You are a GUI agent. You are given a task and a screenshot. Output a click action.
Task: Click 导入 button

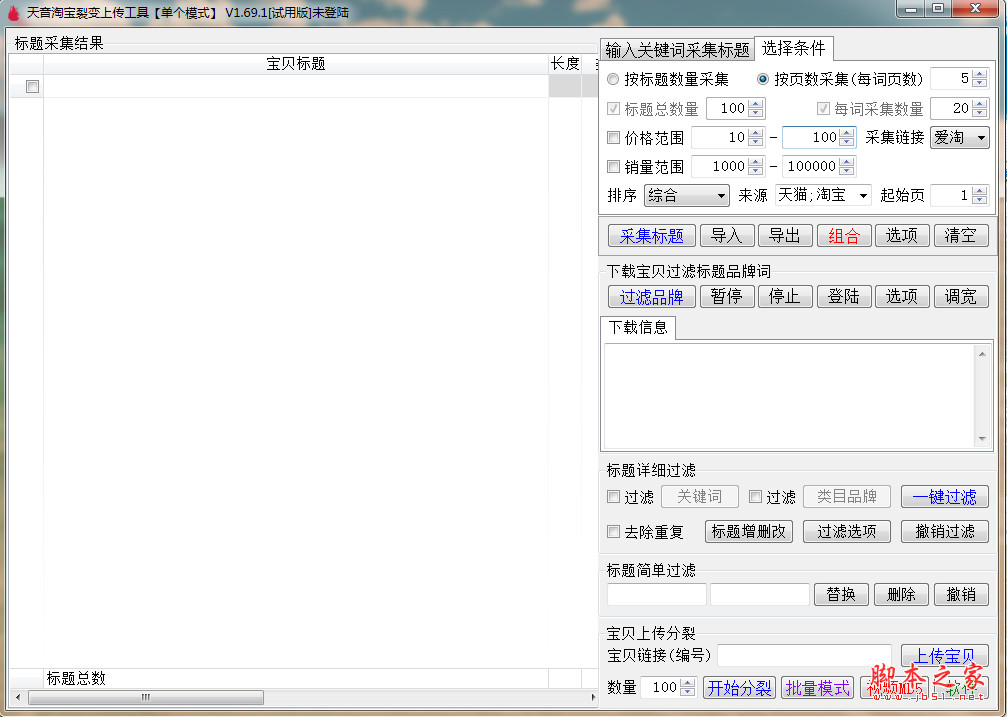click(x=726, y=236)
